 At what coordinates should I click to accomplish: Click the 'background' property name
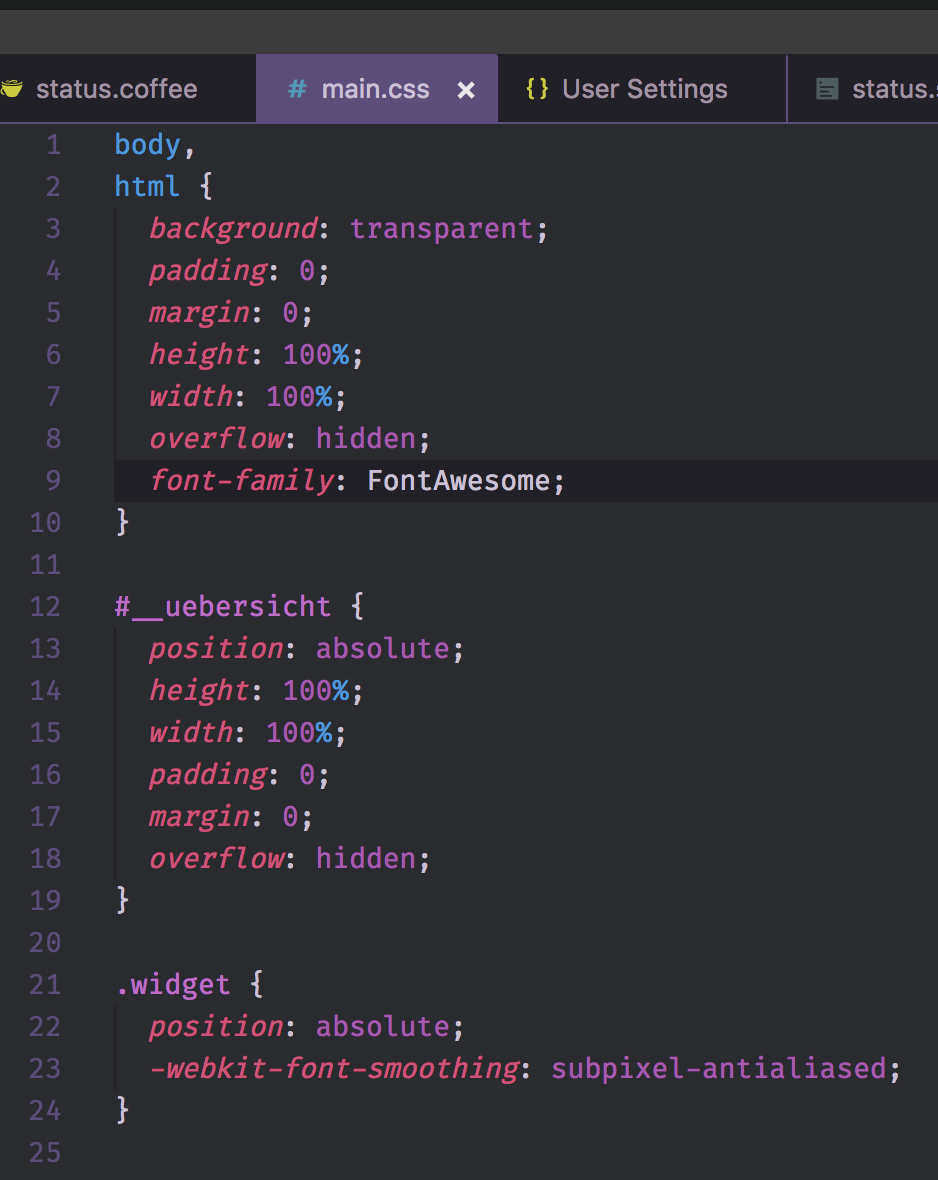pyautogui.click(x=233, y=229)
